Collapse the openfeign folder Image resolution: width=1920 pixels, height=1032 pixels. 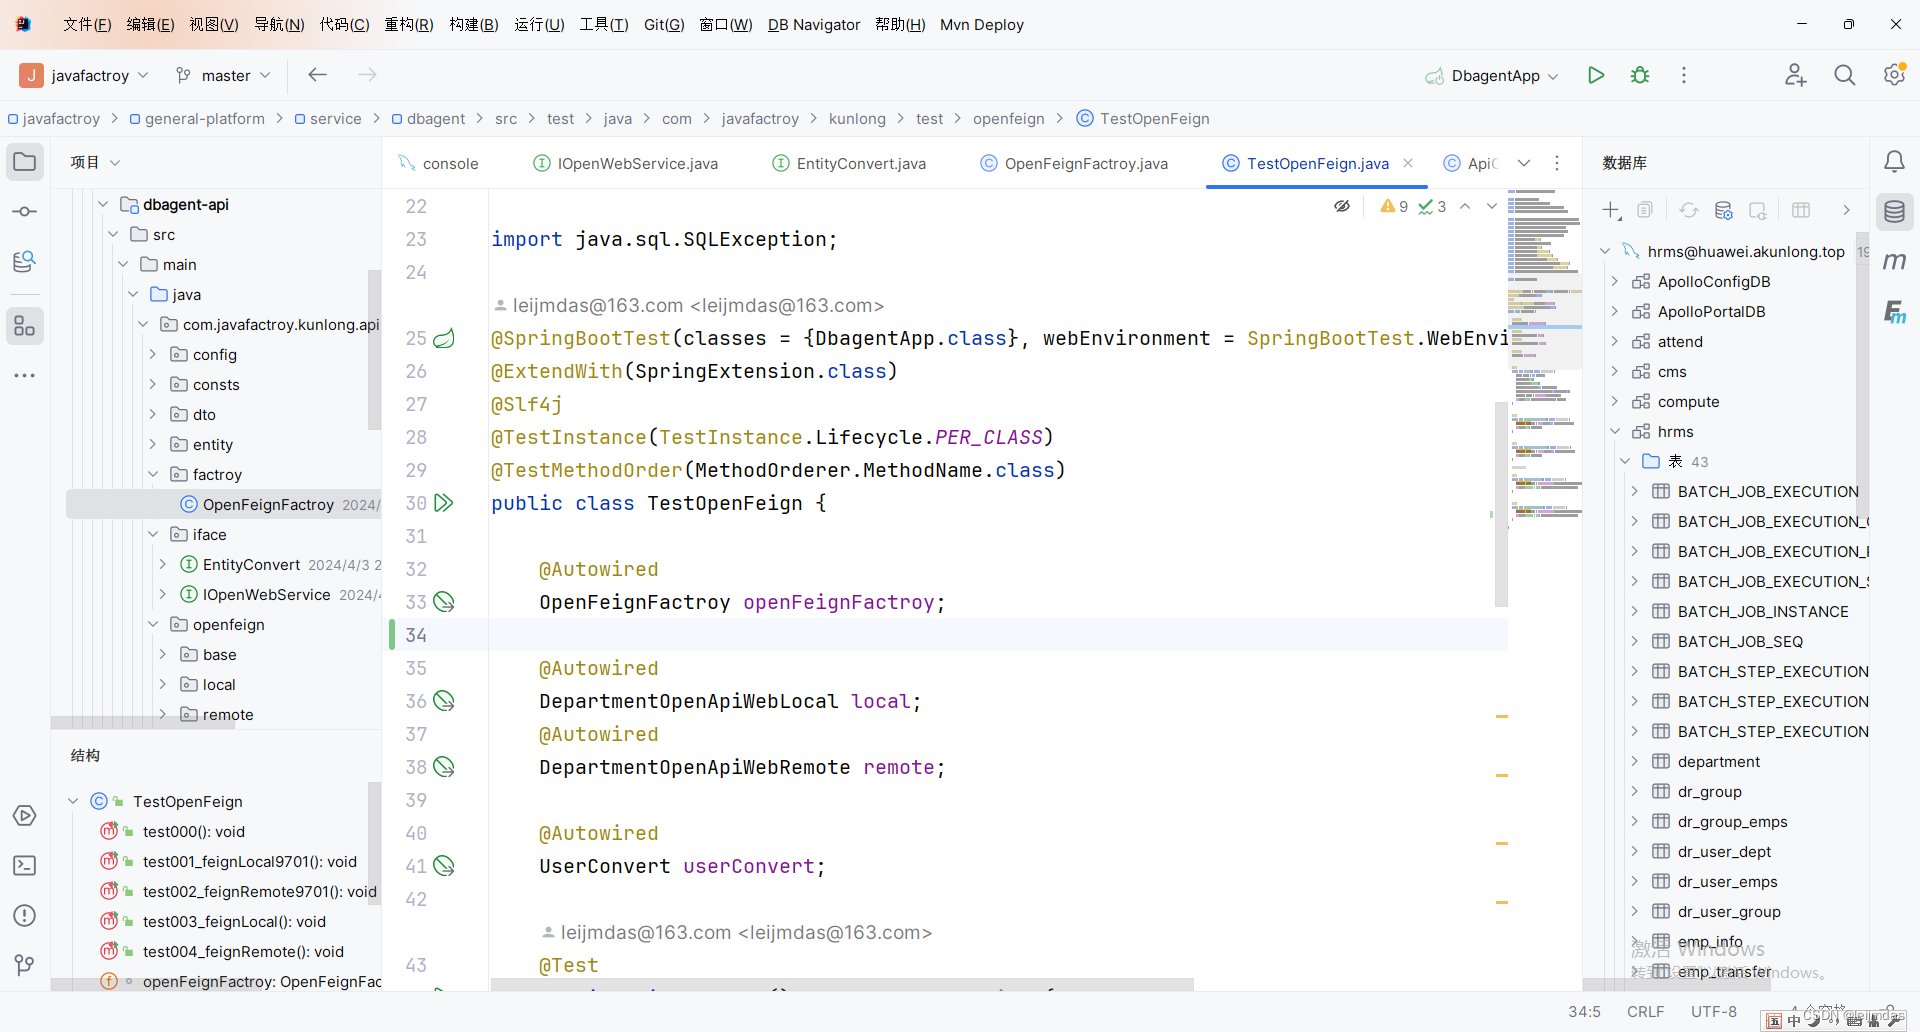point(153,624)
